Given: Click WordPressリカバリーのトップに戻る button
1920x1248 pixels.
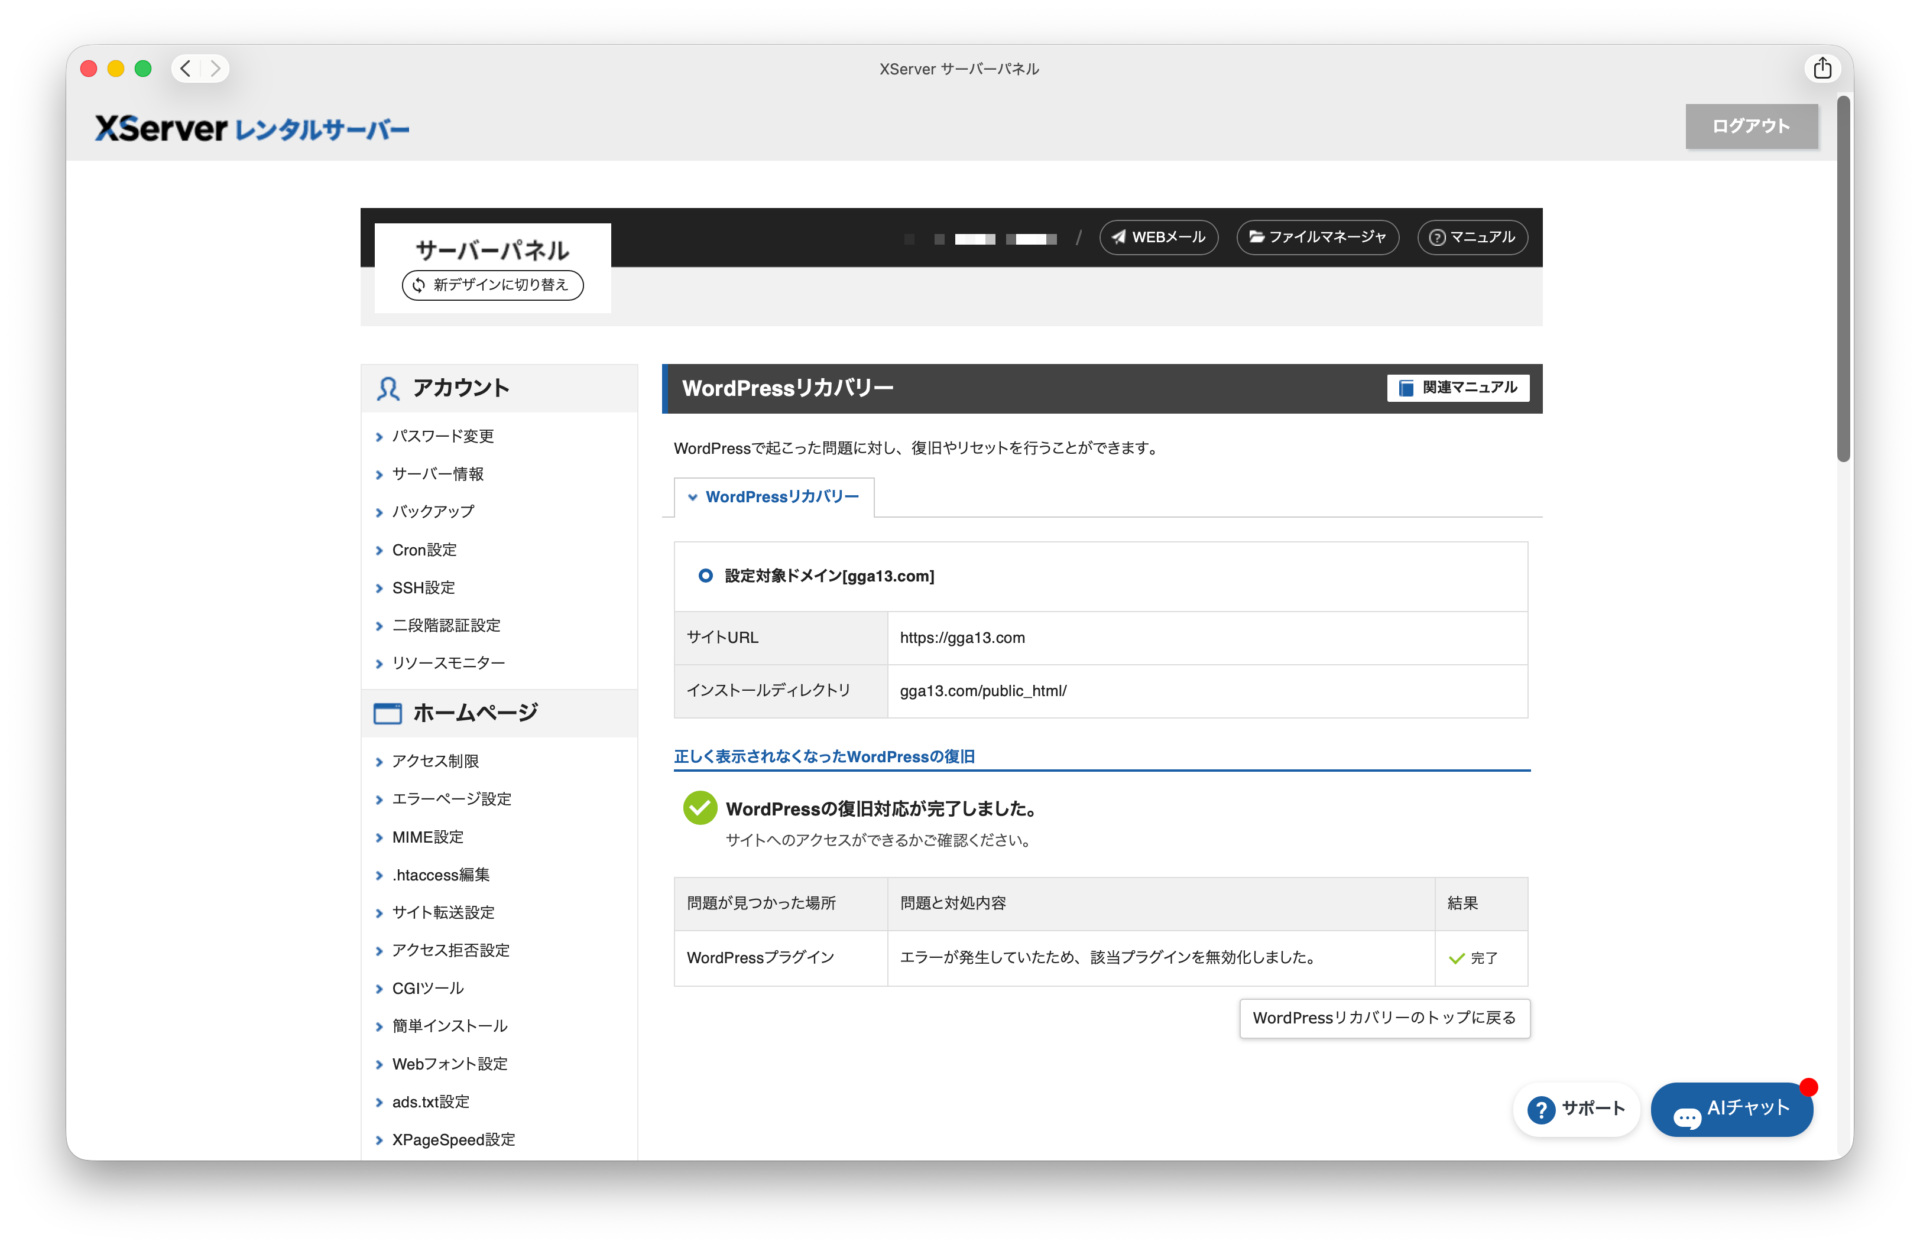Looking at the screenshot, I should tap(1384, 1018).
